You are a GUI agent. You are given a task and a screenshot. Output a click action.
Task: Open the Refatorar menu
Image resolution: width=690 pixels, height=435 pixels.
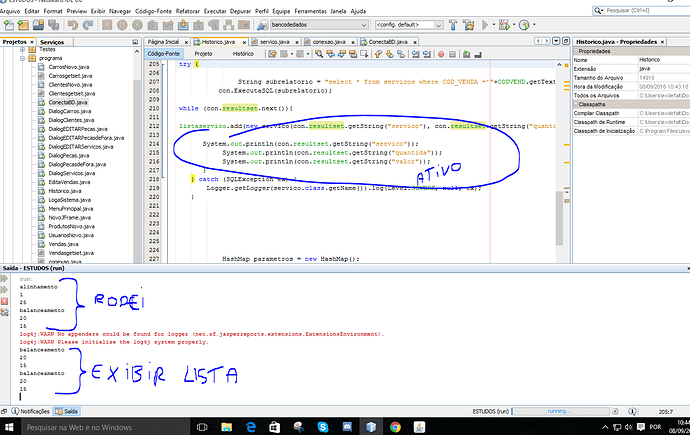[x=187, y=11]
